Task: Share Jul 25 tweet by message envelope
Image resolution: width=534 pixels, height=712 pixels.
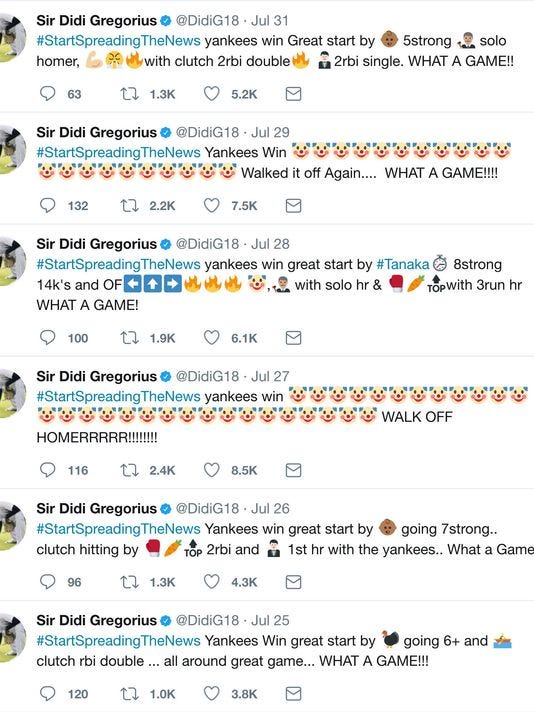Action: (293, 693)
